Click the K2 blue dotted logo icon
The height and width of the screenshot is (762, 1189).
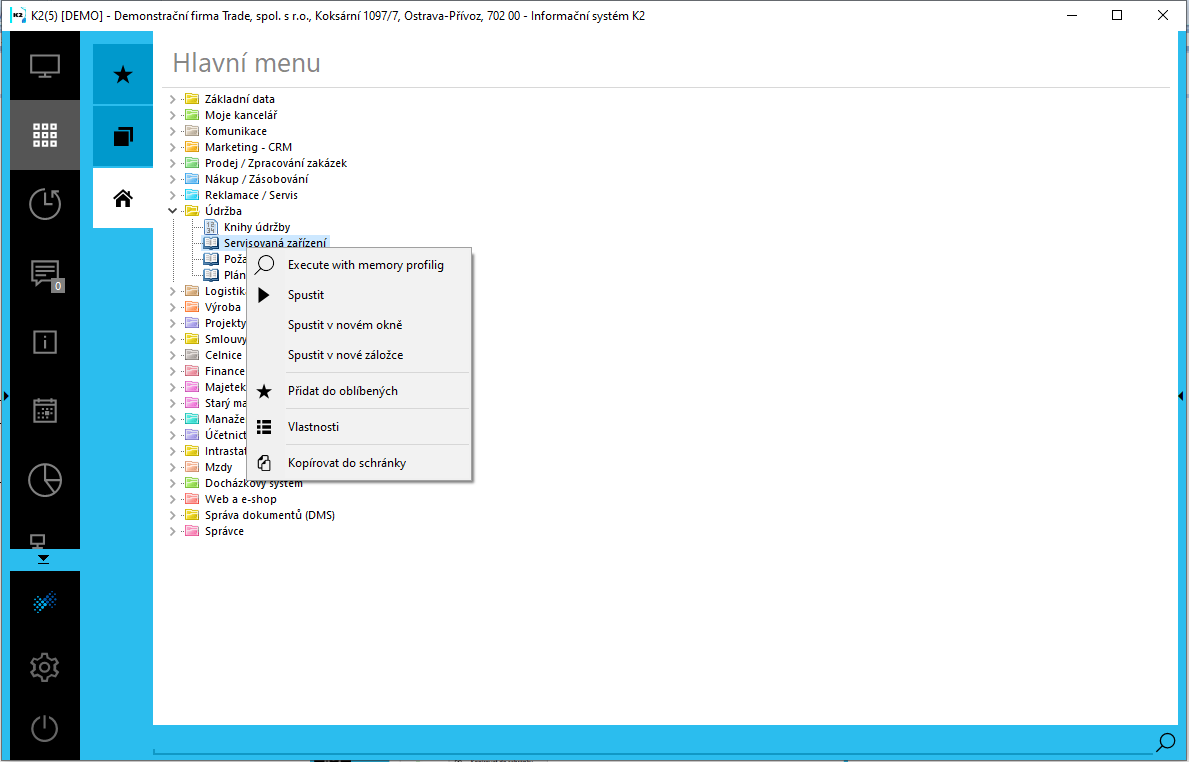click(x=45, y=603)
